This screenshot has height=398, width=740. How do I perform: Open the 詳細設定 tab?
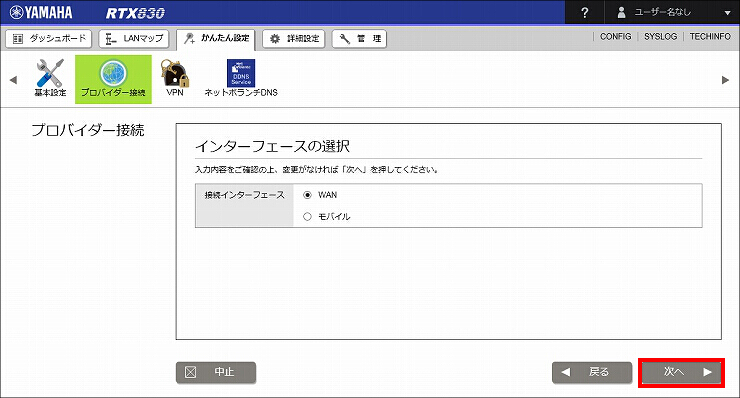tap(294, 39)
